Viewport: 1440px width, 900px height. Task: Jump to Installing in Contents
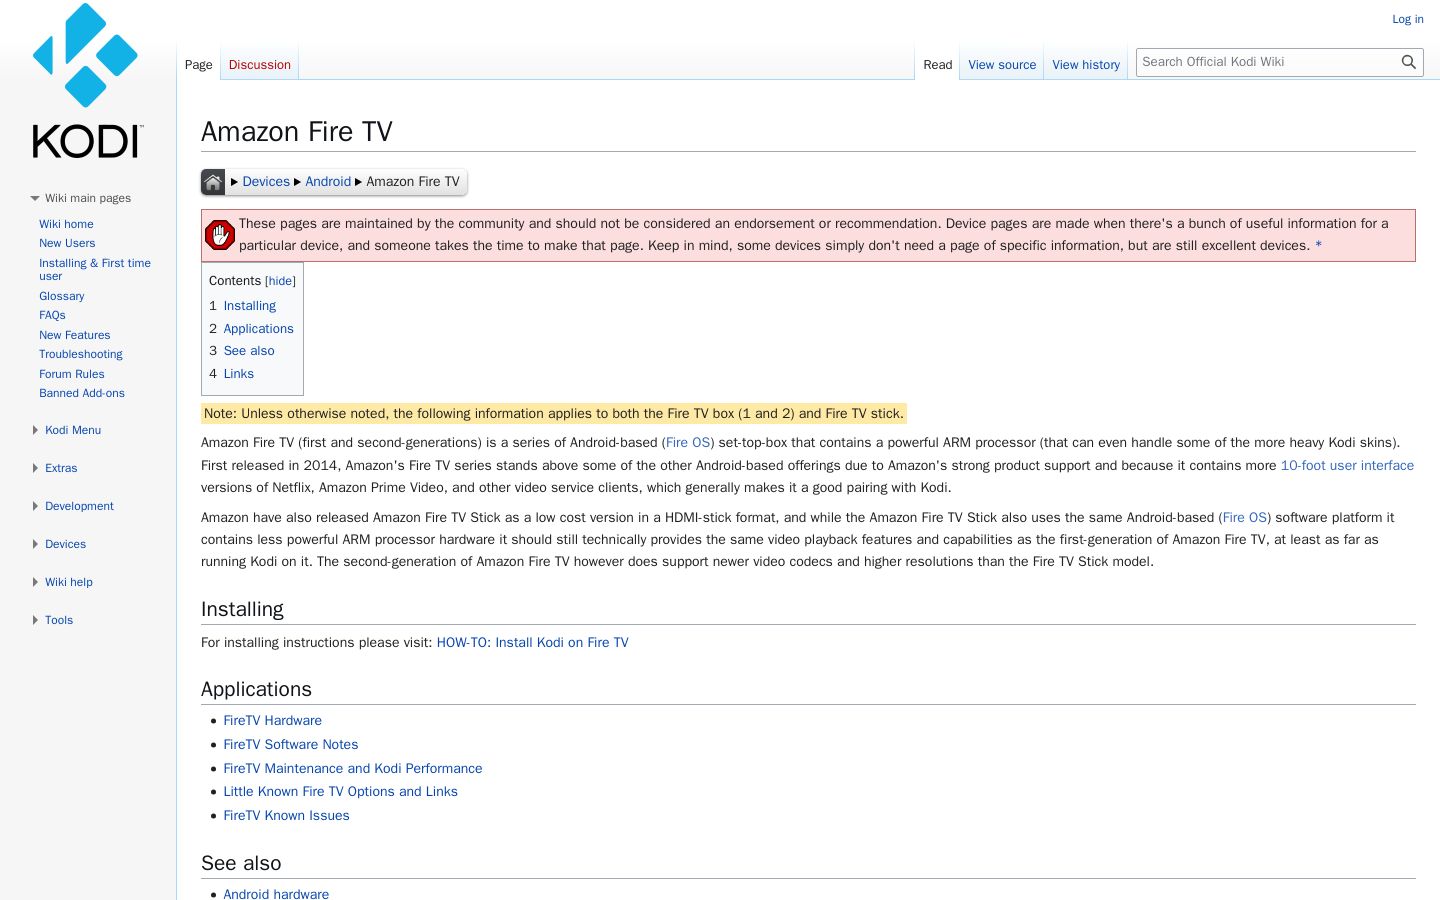click(x=250, y=306)
